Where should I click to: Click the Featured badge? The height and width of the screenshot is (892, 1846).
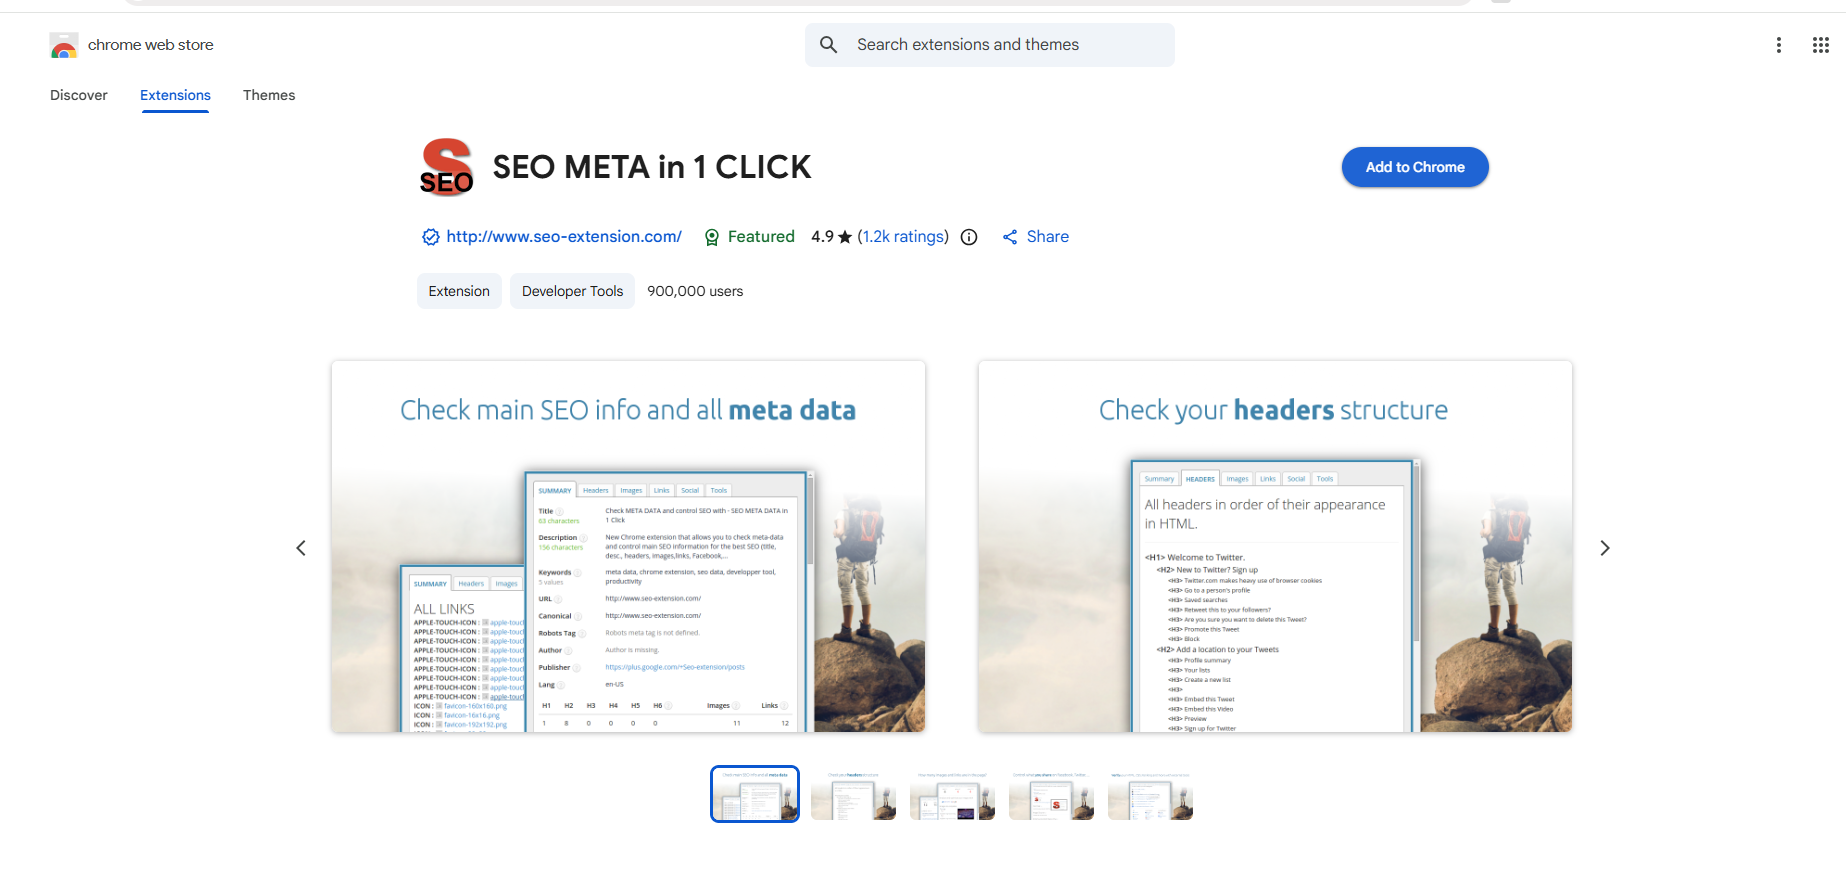[x=749, y=237]
